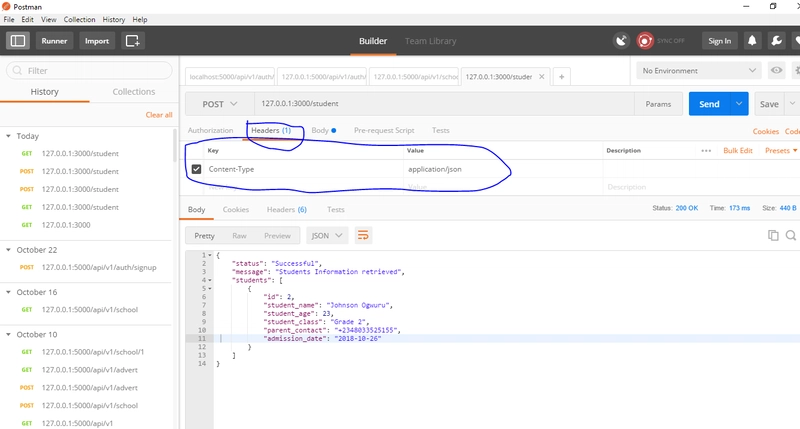Uncheck the Content-Type header checkbox
Screen dimensions: 800x429
196,169
